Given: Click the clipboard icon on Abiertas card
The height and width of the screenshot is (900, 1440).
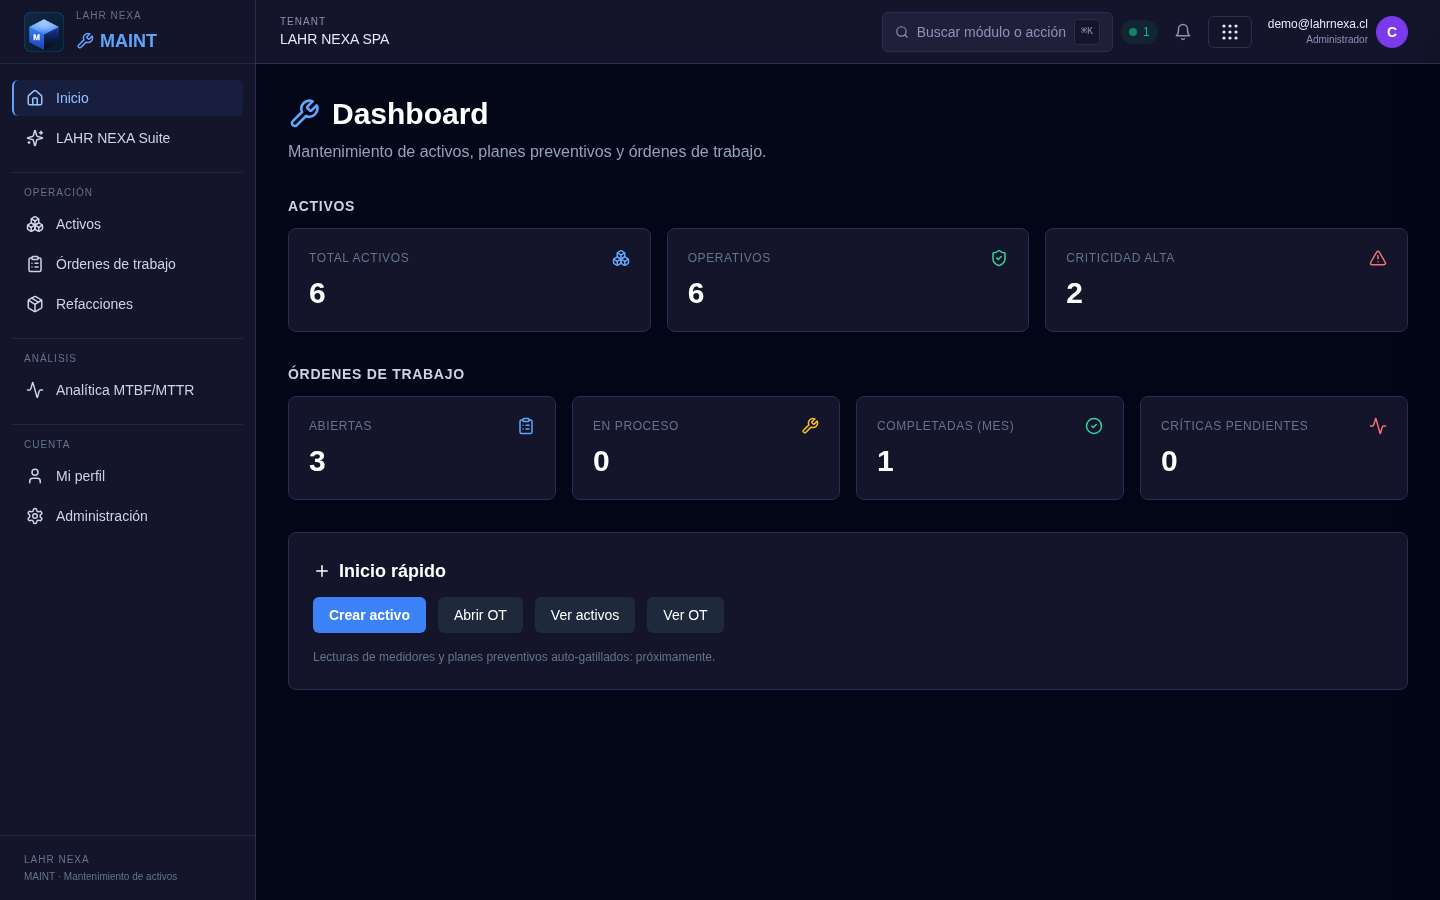Looking at the screenshot, I should 526,426.
